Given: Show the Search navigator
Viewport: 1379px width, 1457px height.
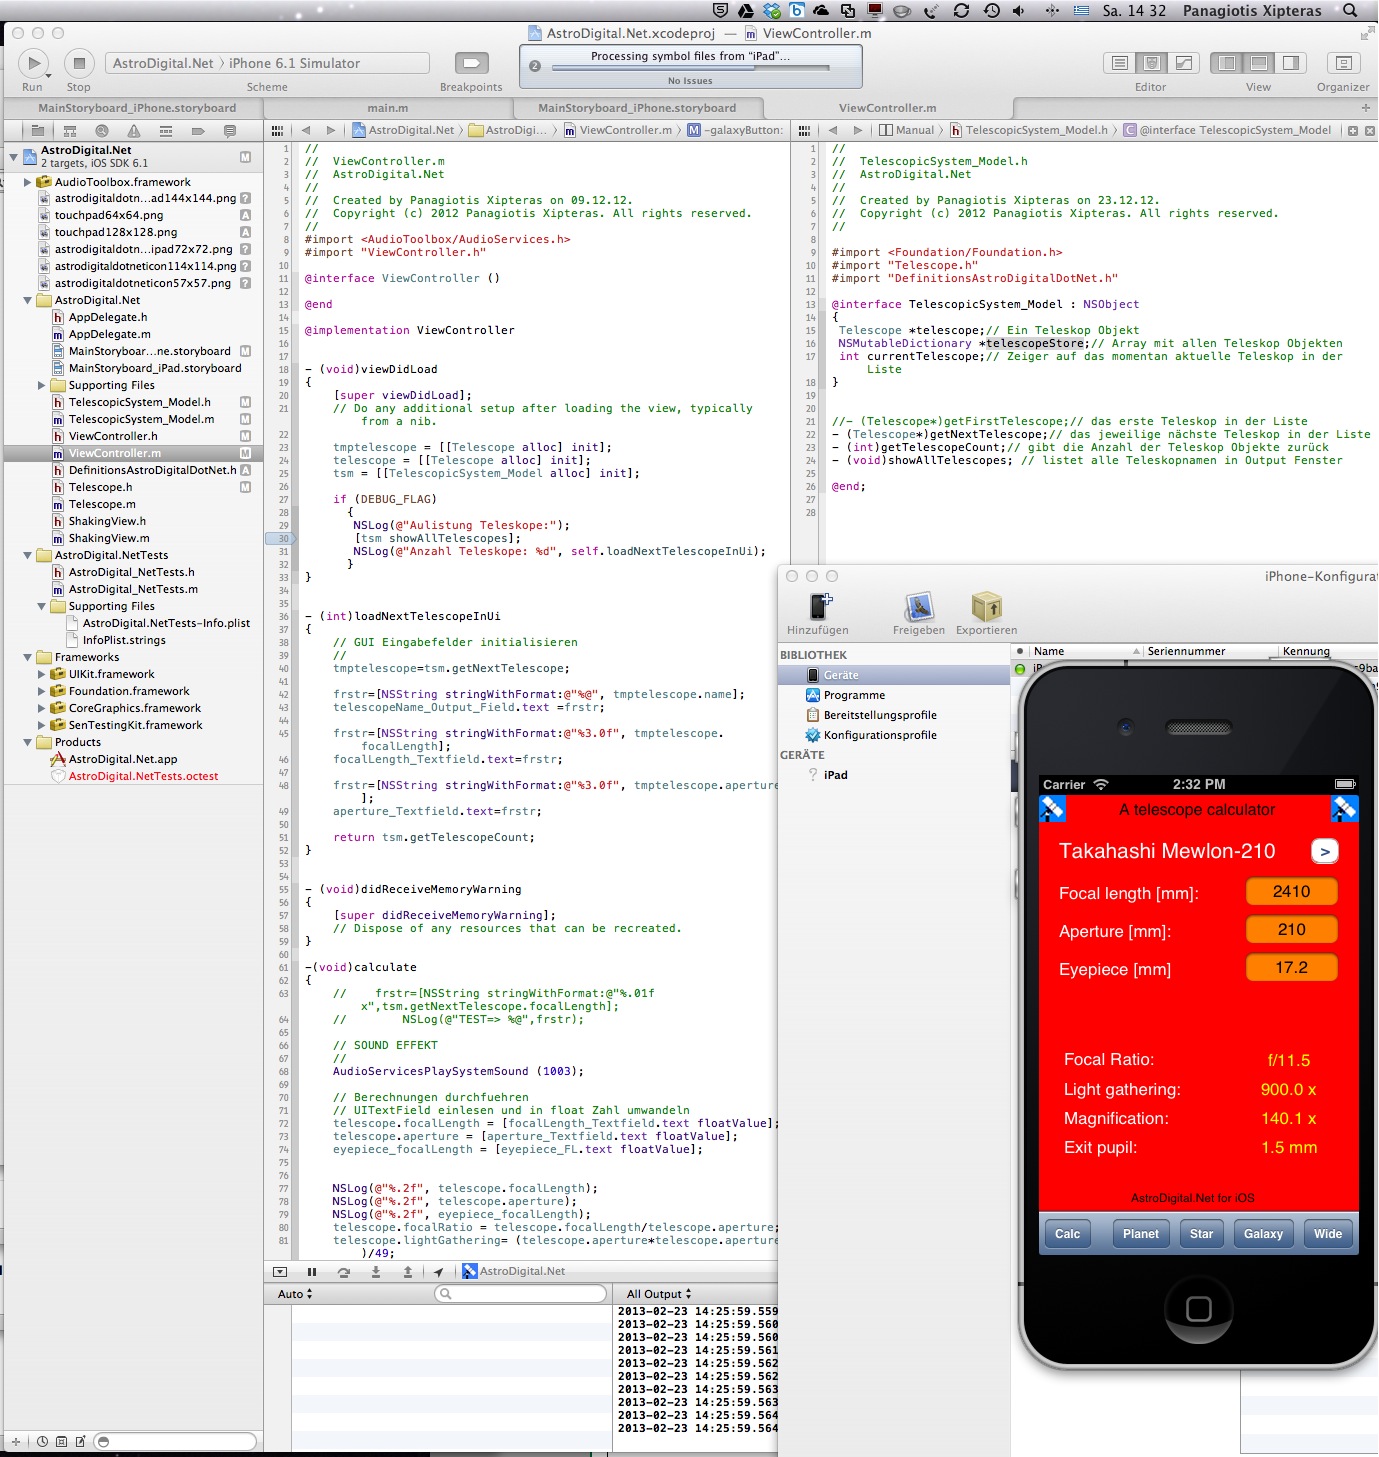Looking at the screenshot, I should click(102, 131).
